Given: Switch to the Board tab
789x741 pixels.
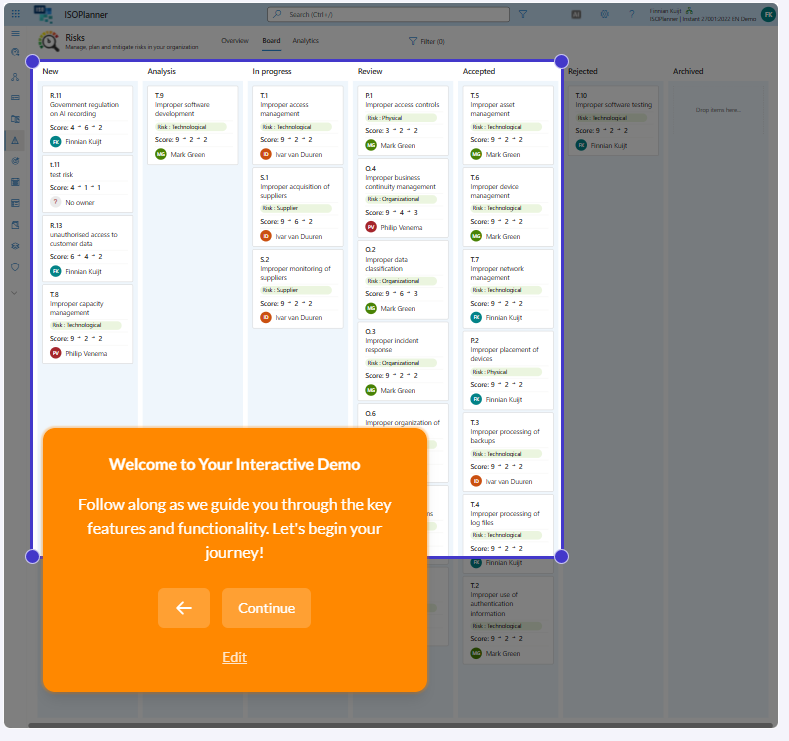Looking at the screenshot, I should click(271, 41).
